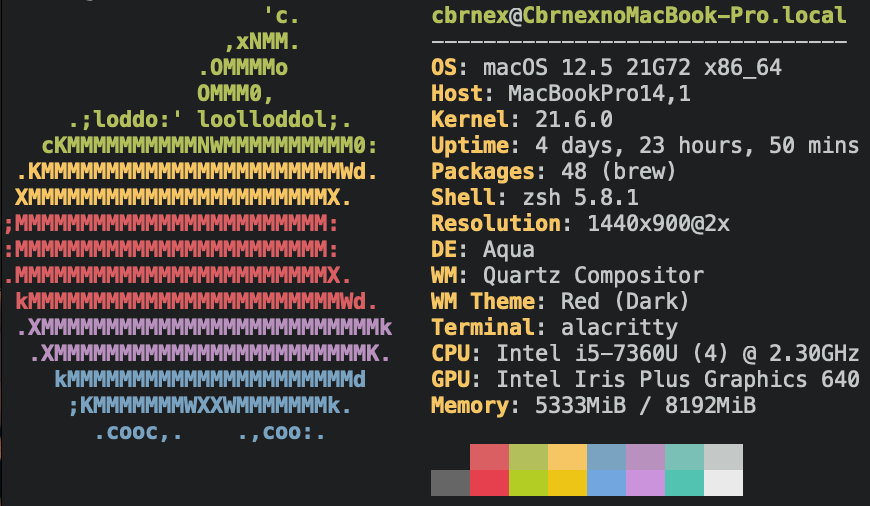This screenshot has height=506, width=870.
Task: Click the Shell value zsh 5.8.1
Action: [580, 198]
